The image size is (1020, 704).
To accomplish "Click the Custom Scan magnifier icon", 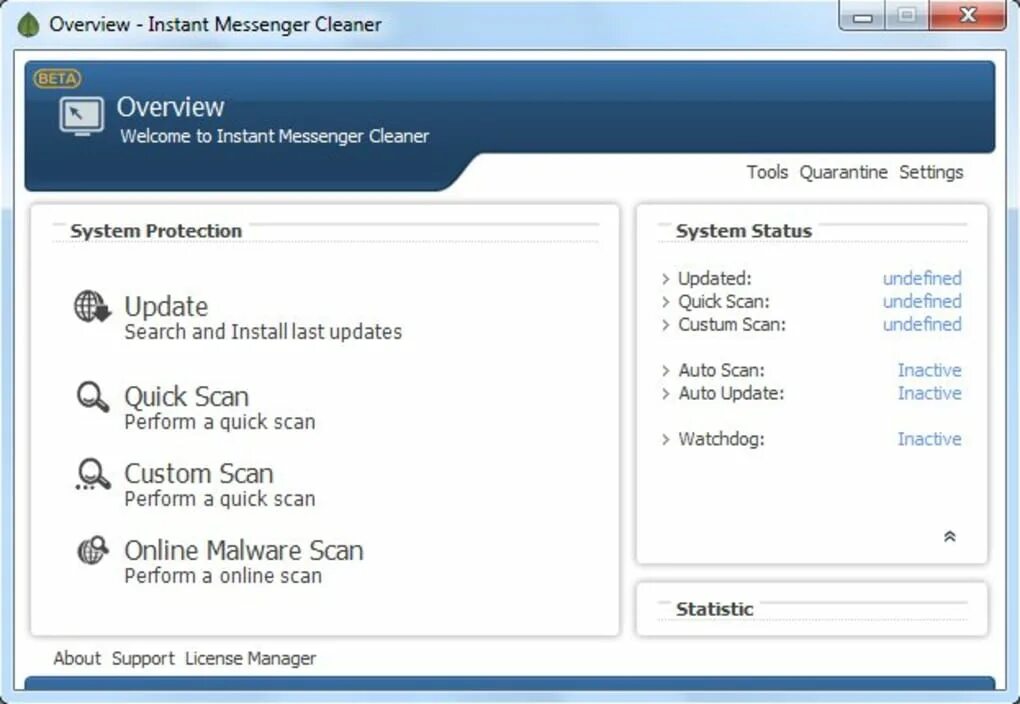I will click(92, 474).
